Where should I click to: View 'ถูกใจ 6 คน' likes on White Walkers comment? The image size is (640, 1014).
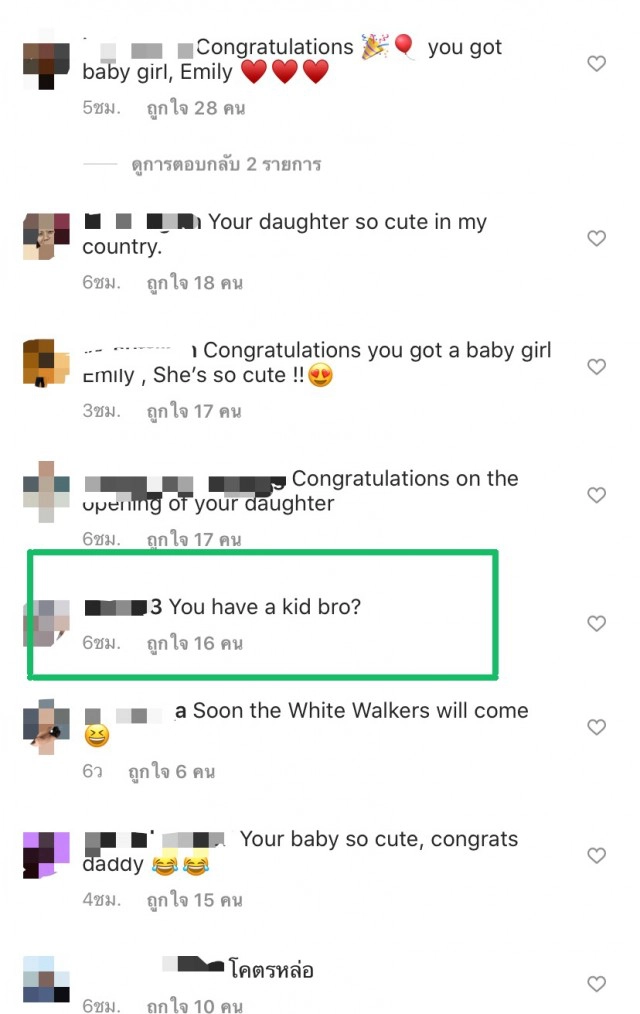pyautogui.click(x=171, y=771)
